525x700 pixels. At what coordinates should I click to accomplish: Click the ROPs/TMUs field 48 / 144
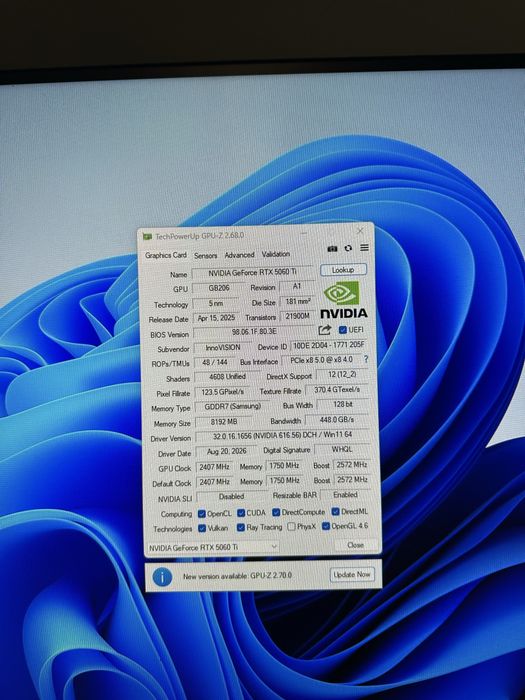[215, 362]
